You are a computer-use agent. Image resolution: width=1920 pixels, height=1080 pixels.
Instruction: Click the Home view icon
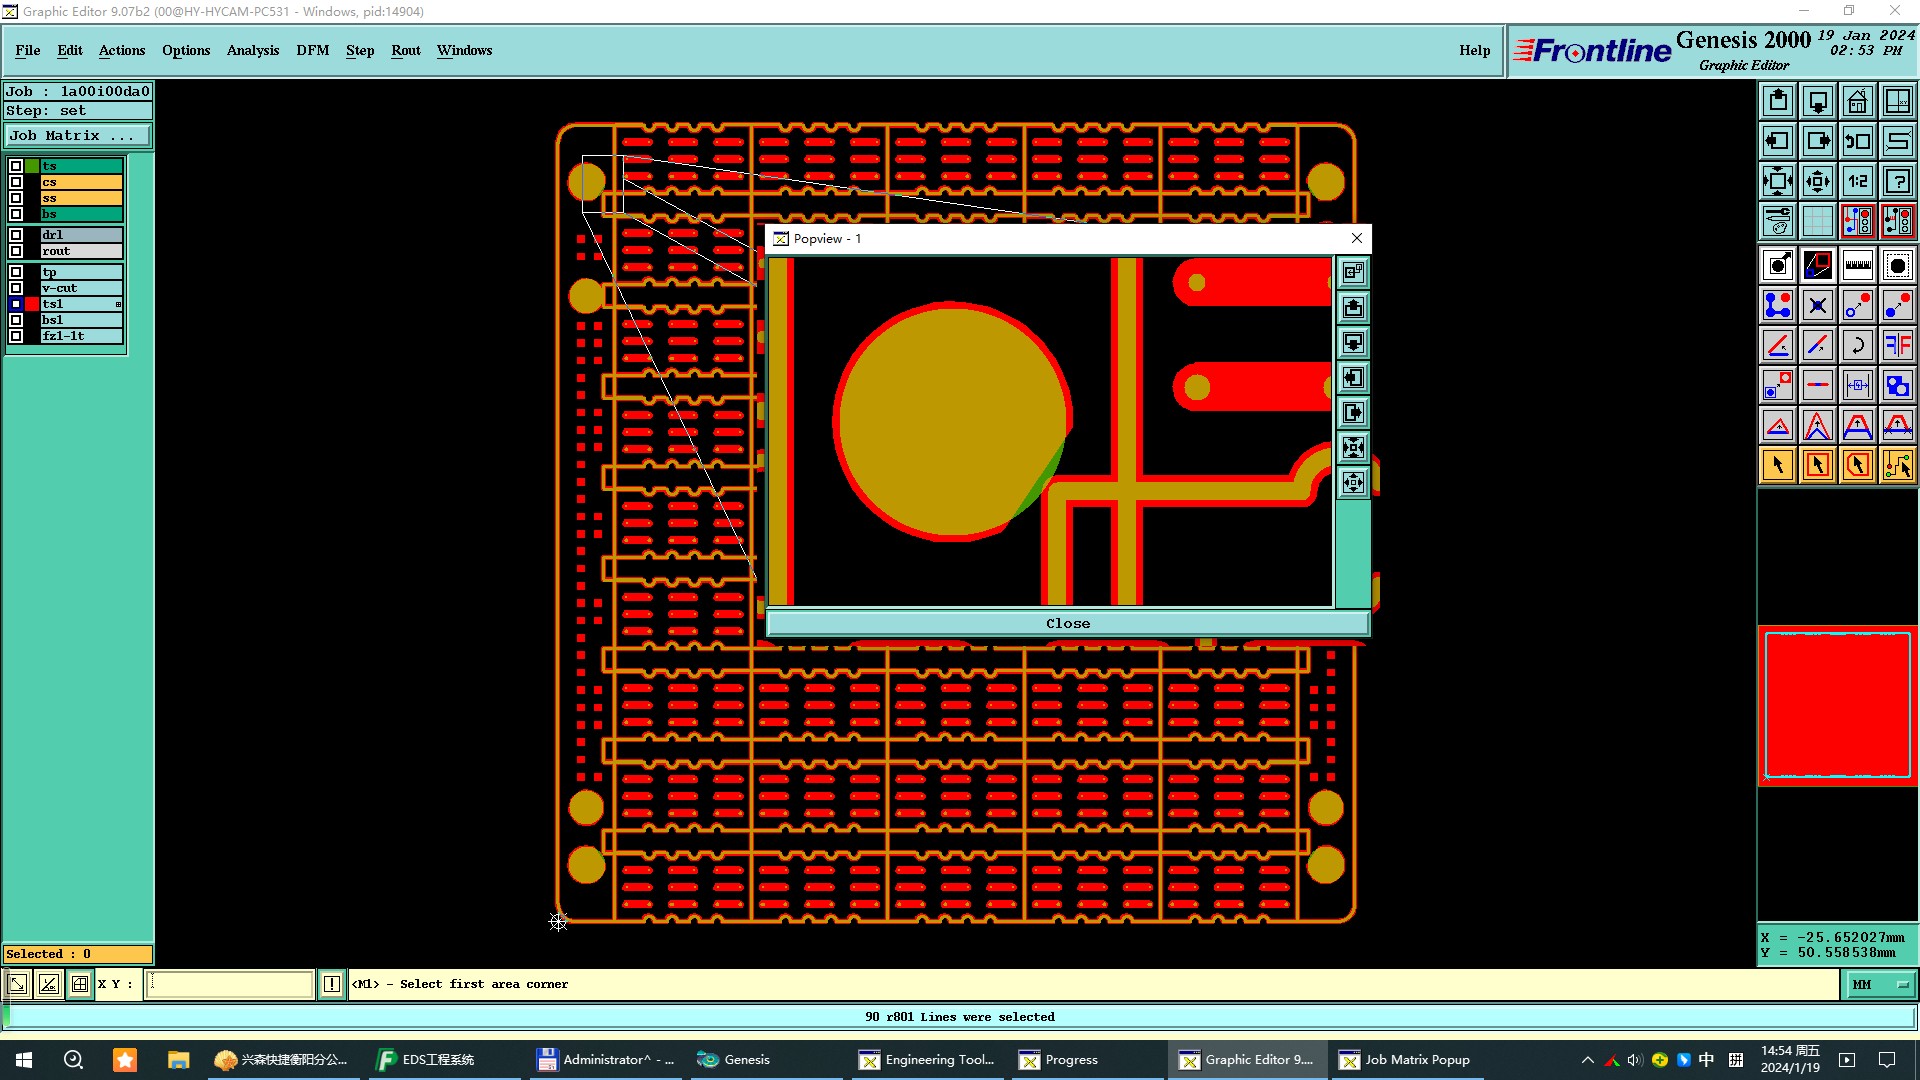[1857, 101]
